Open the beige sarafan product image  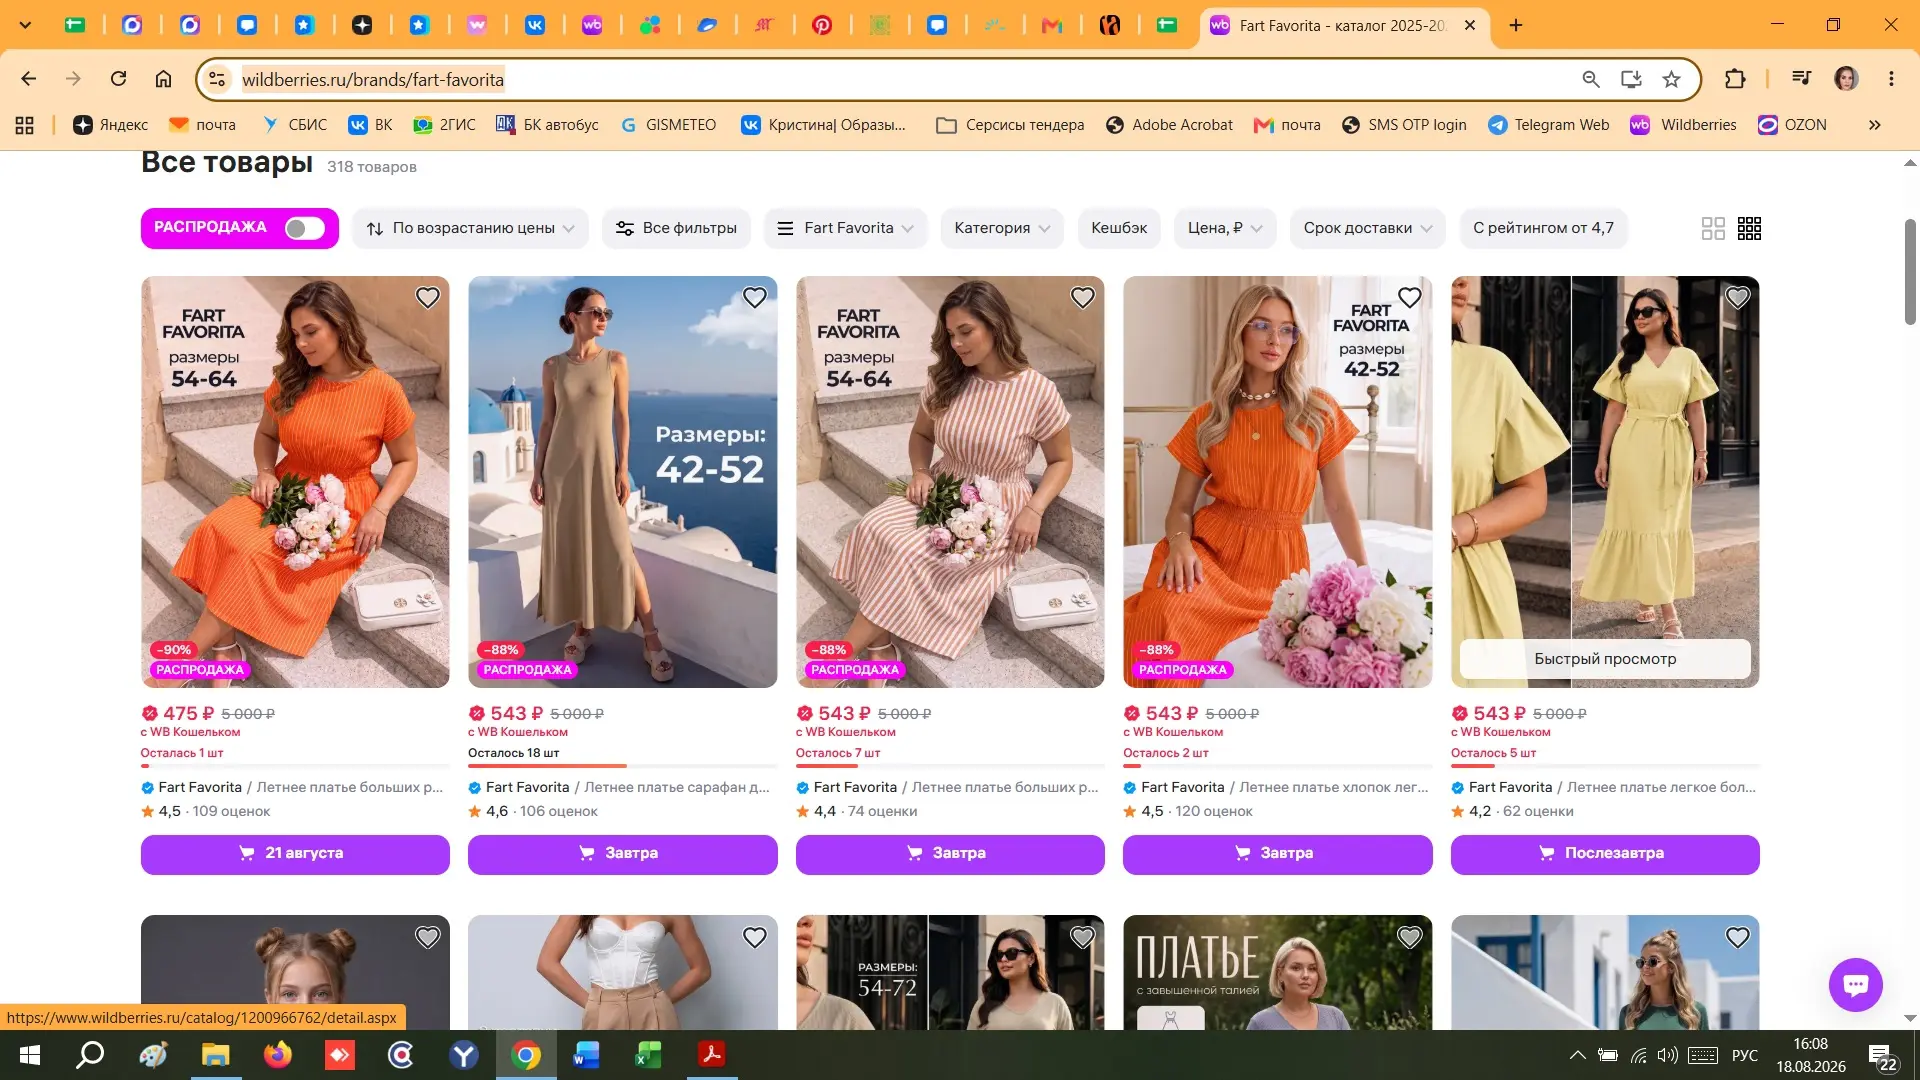point(622,482)
